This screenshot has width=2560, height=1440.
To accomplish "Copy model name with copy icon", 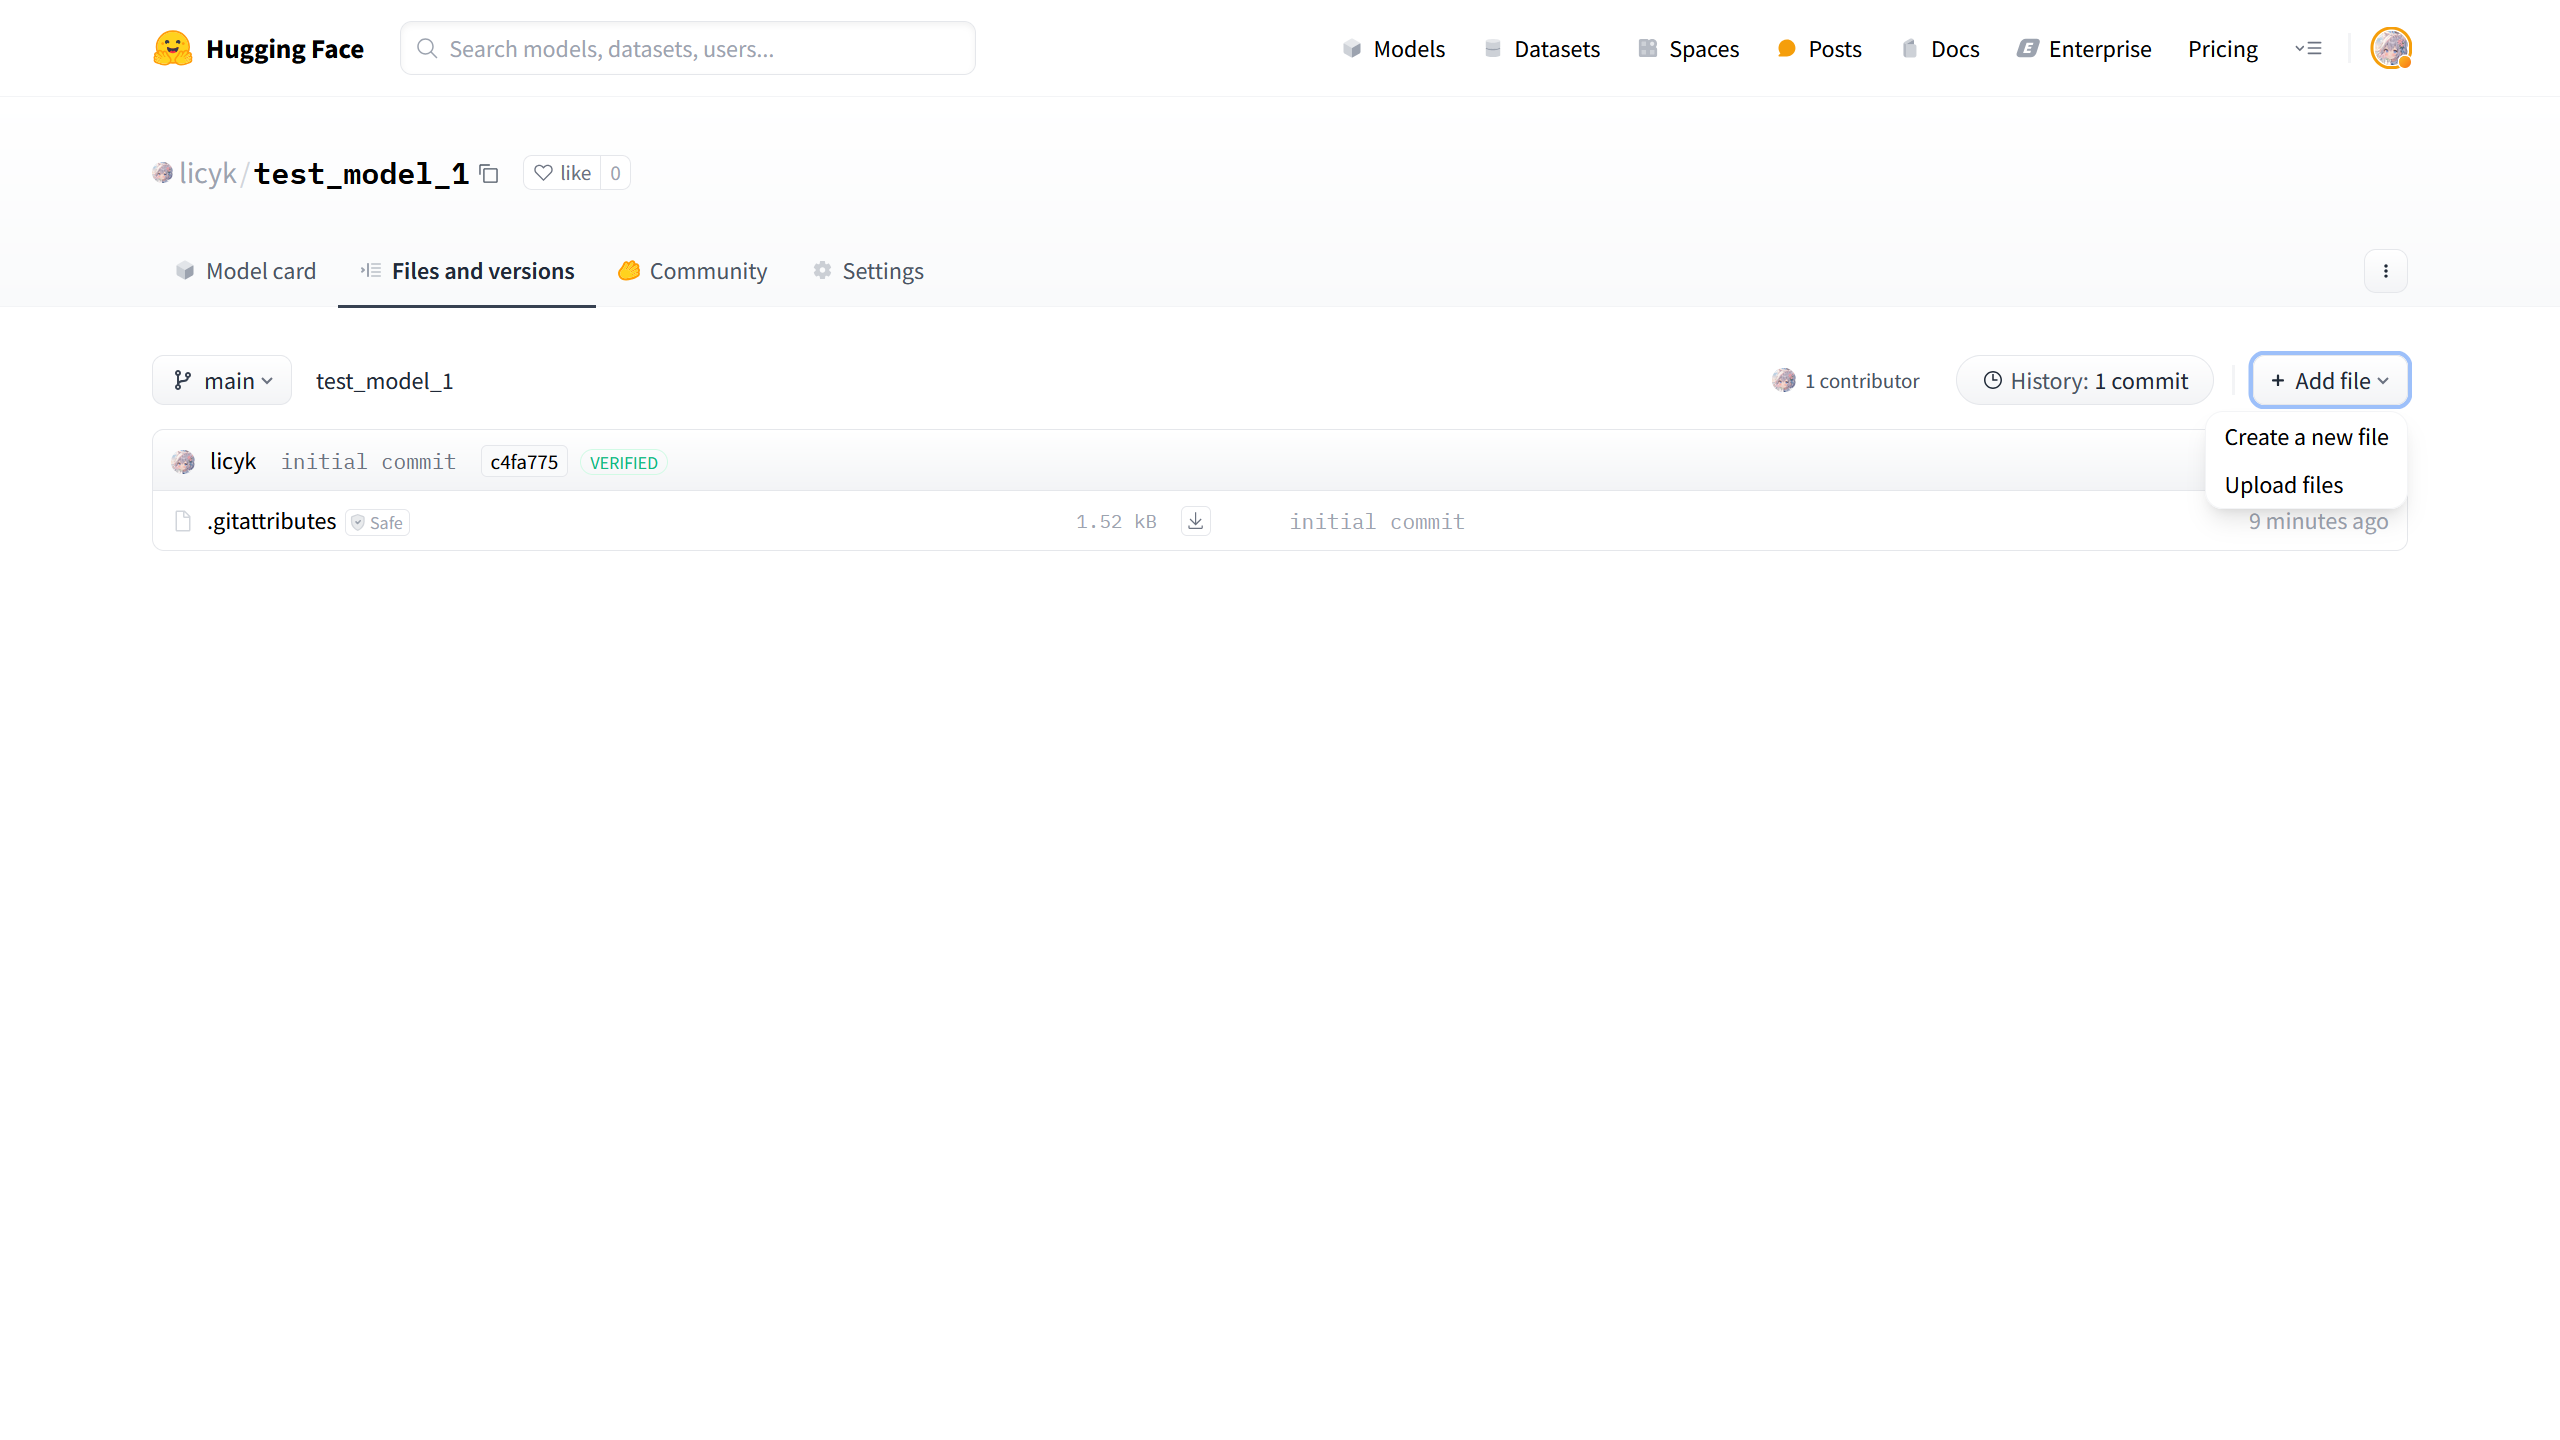I will click(489, 174).
